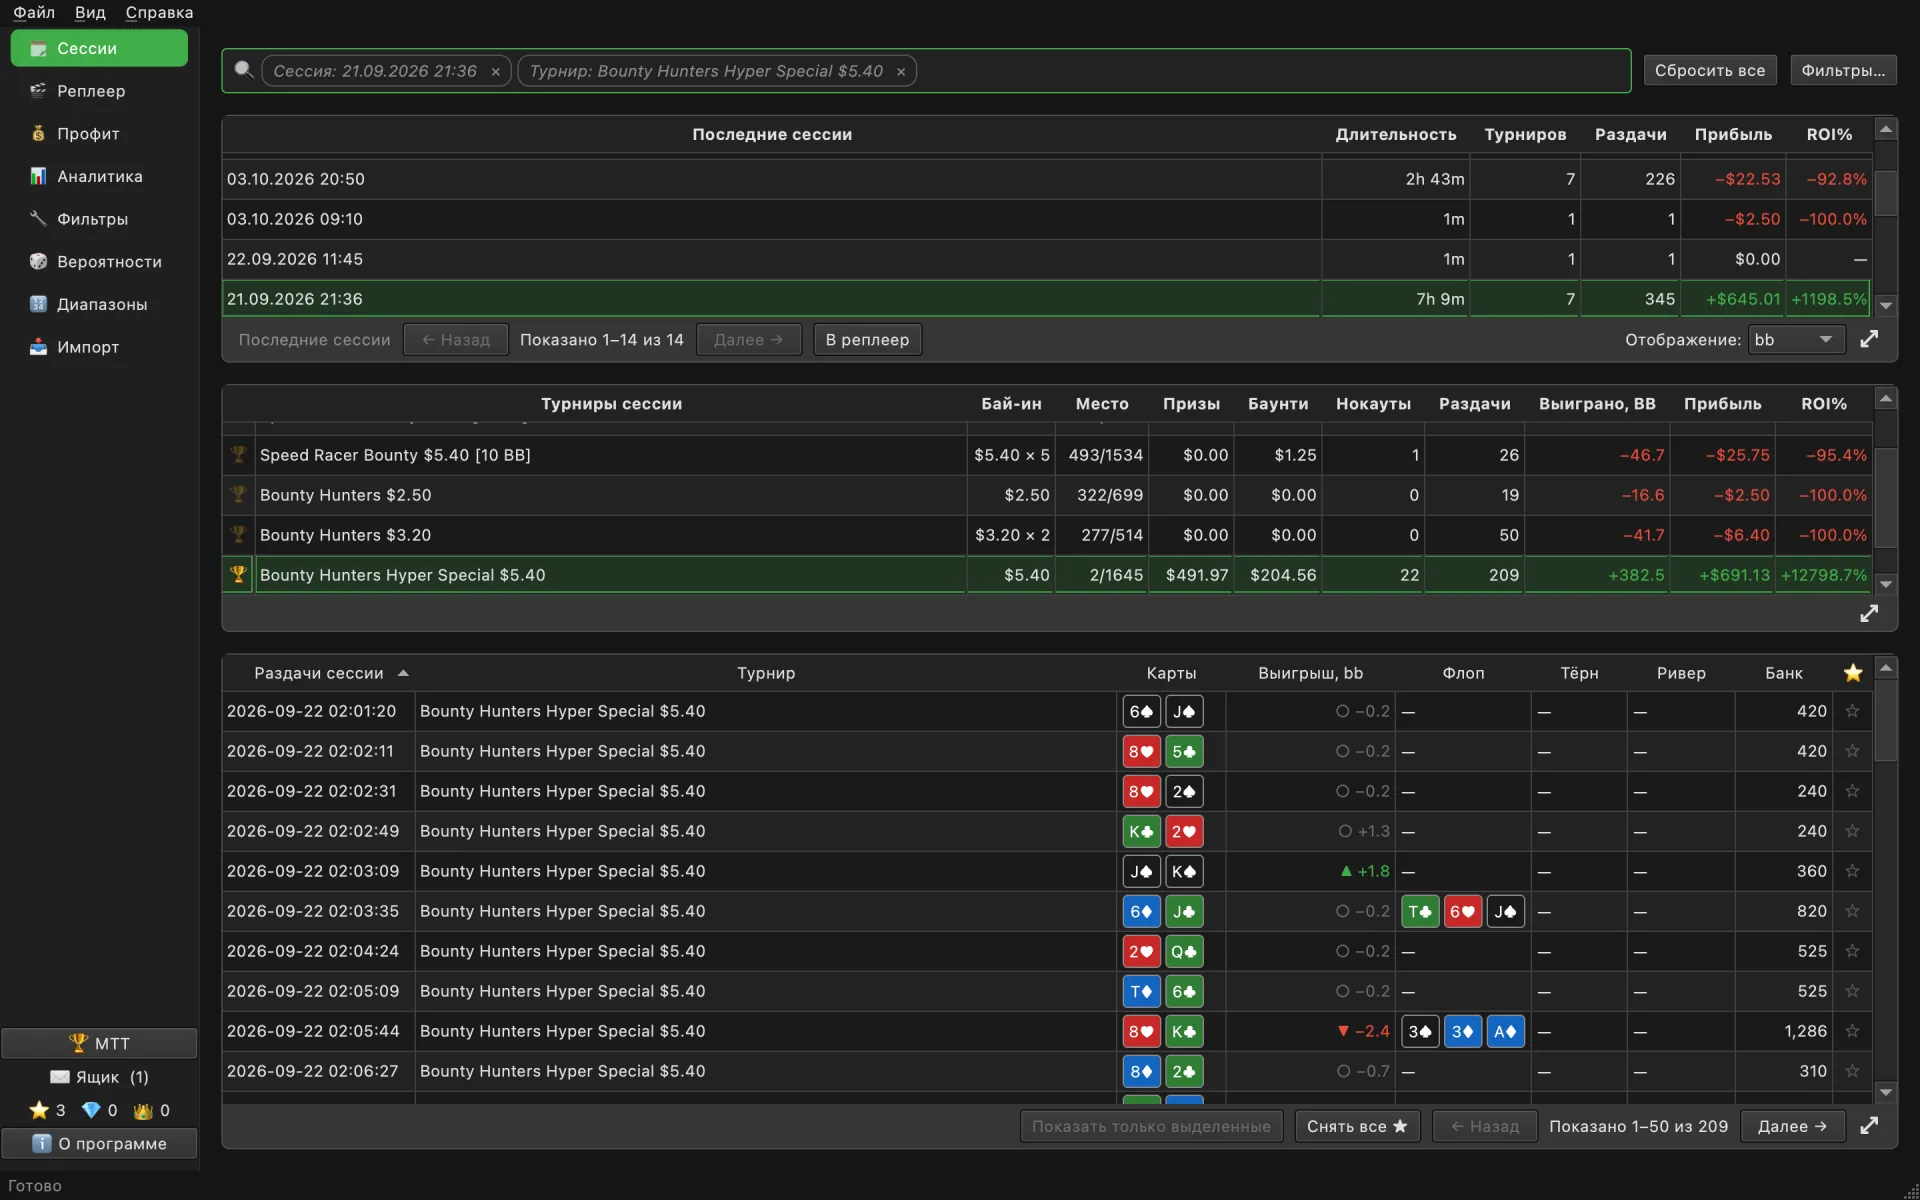Click Снять все to unstar hands
Image resolution: width=1920 pixels, height=1200 pixels.
tap(1357, 1126)
